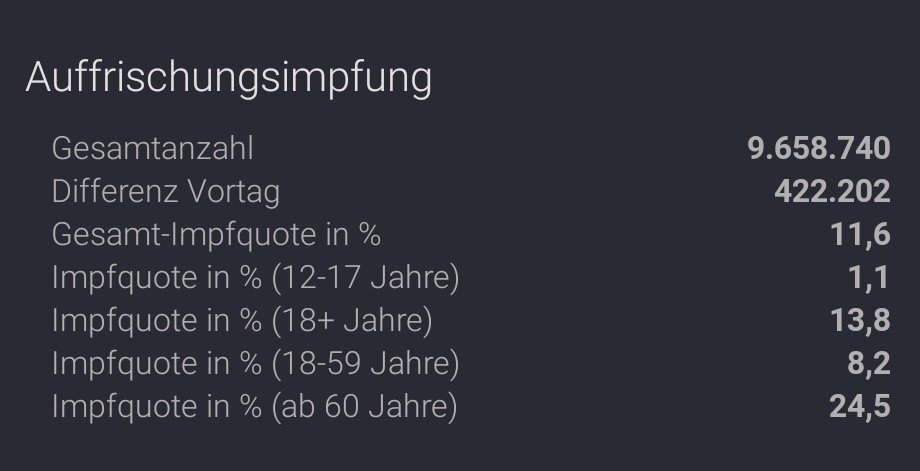Select the Gesamtanzahl label
This screenshot has height=471, width=920.
[x=153, y=148]
